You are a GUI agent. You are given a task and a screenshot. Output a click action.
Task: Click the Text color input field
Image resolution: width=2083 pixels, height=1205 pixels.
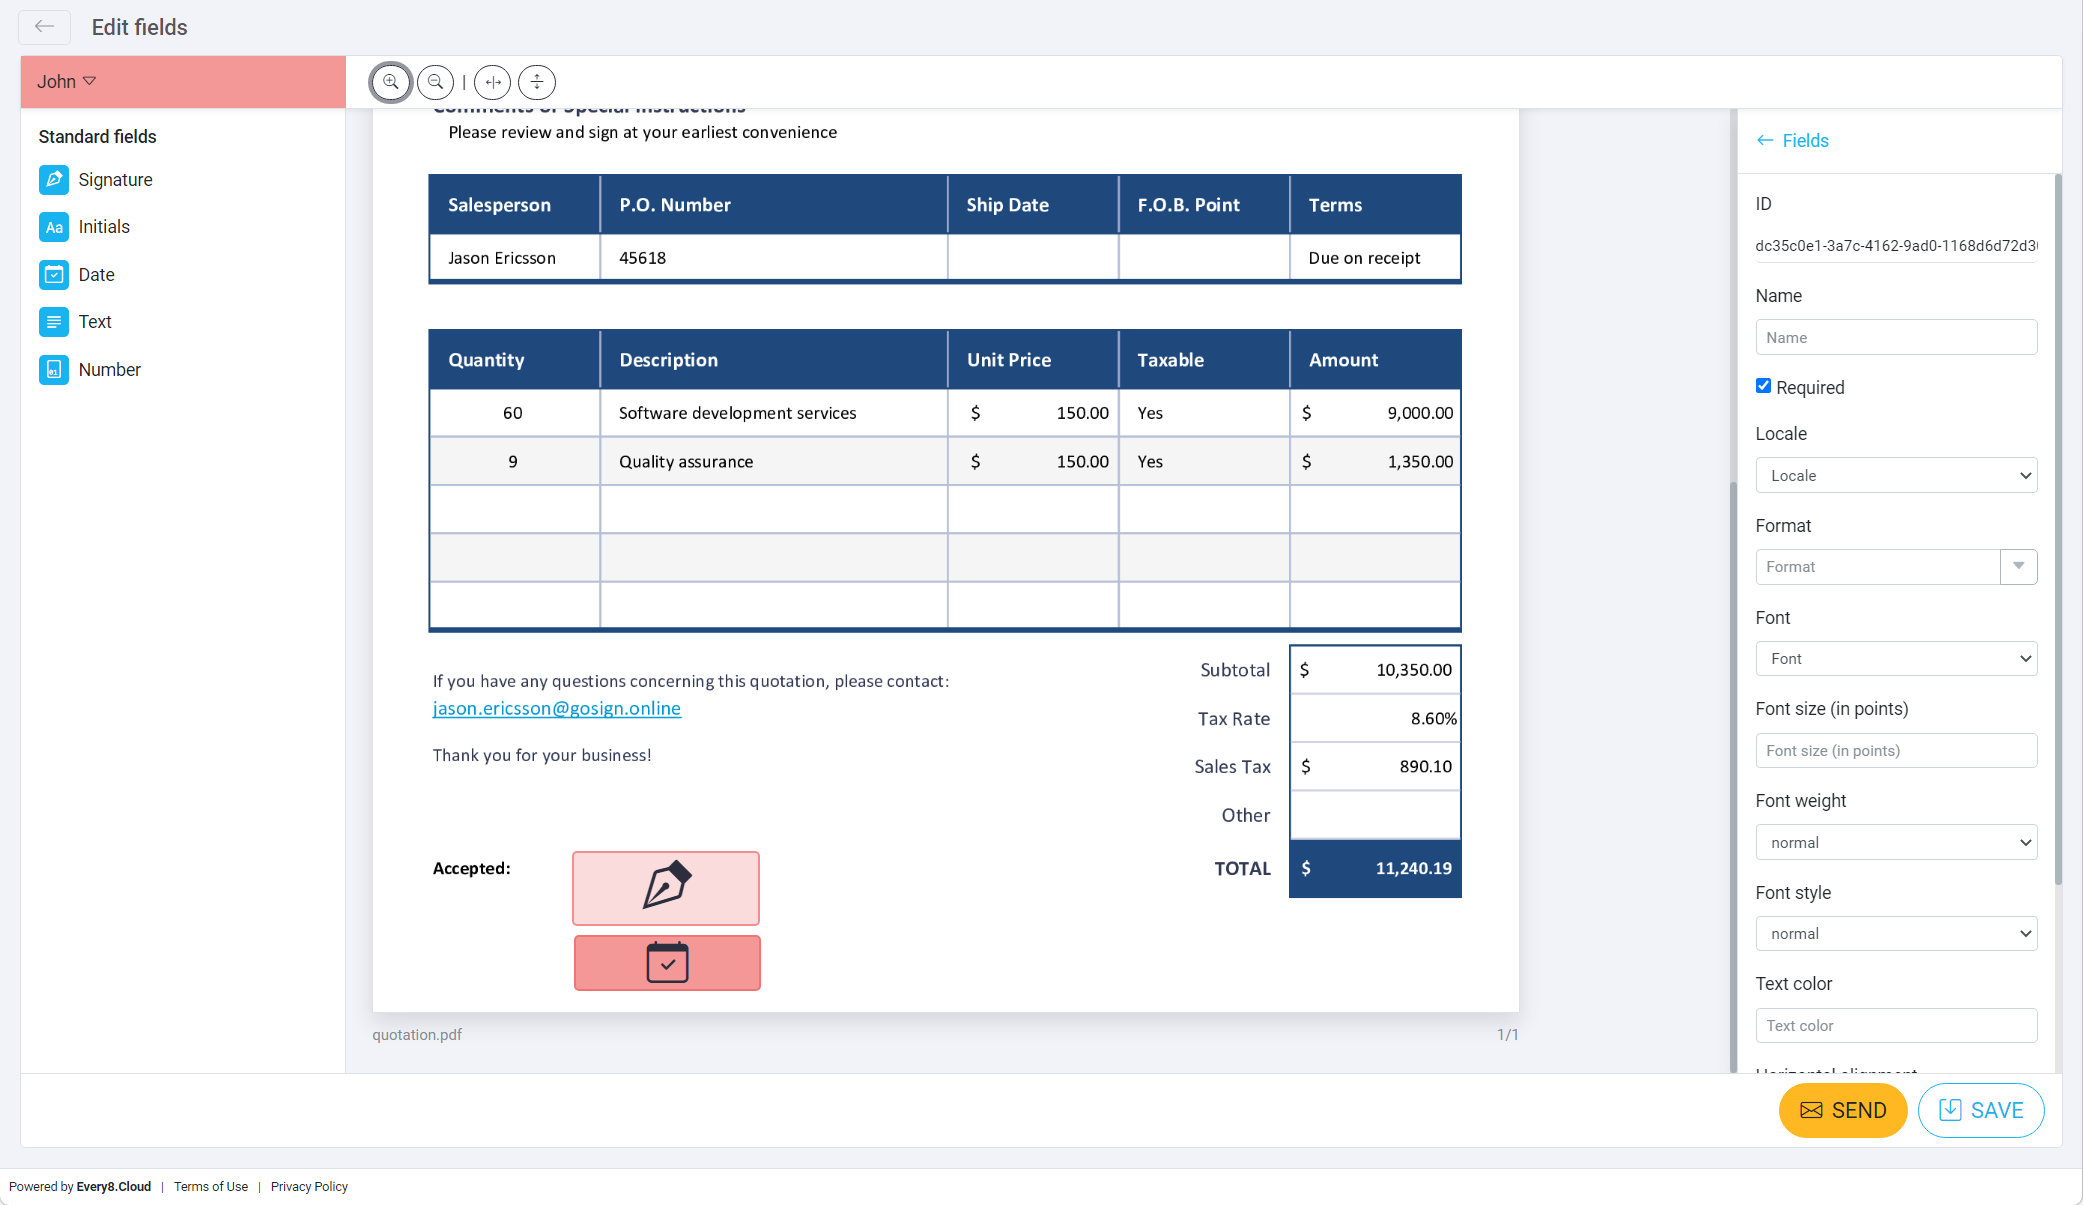click(1896, 1025)
